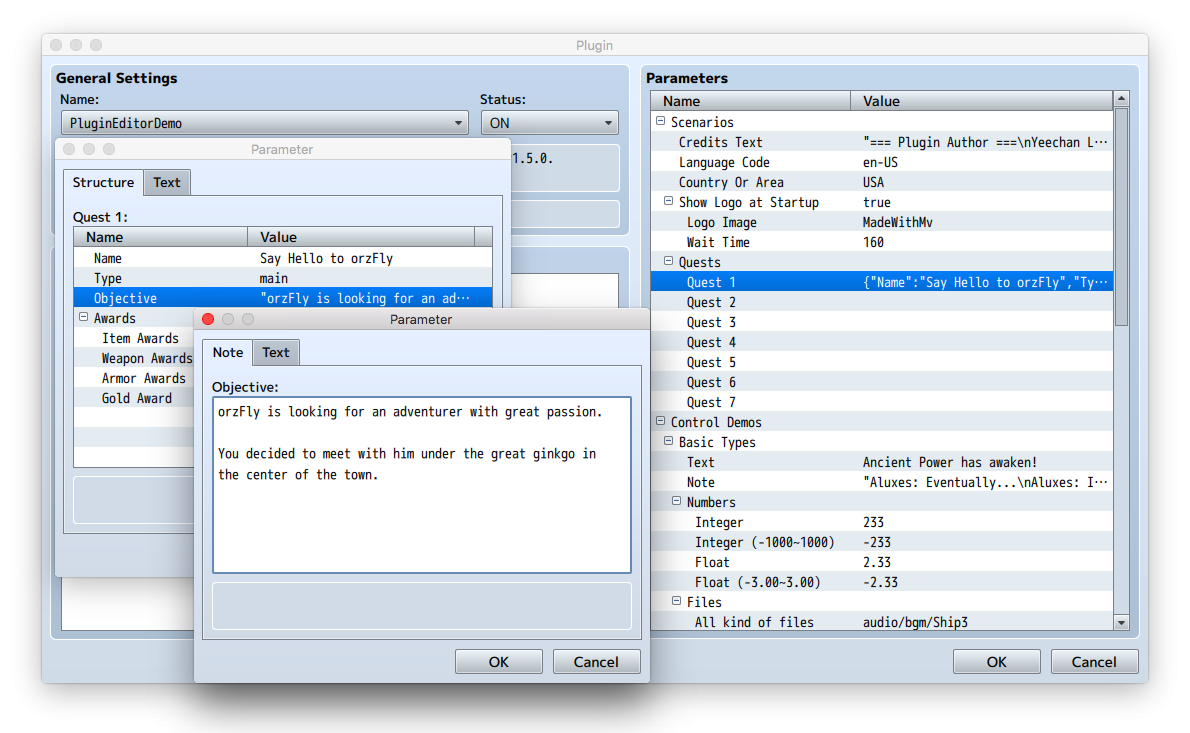The image size is (1190, 733).
Task: Collapse the Scenarios tree group
Action: [x=660, y=121]
